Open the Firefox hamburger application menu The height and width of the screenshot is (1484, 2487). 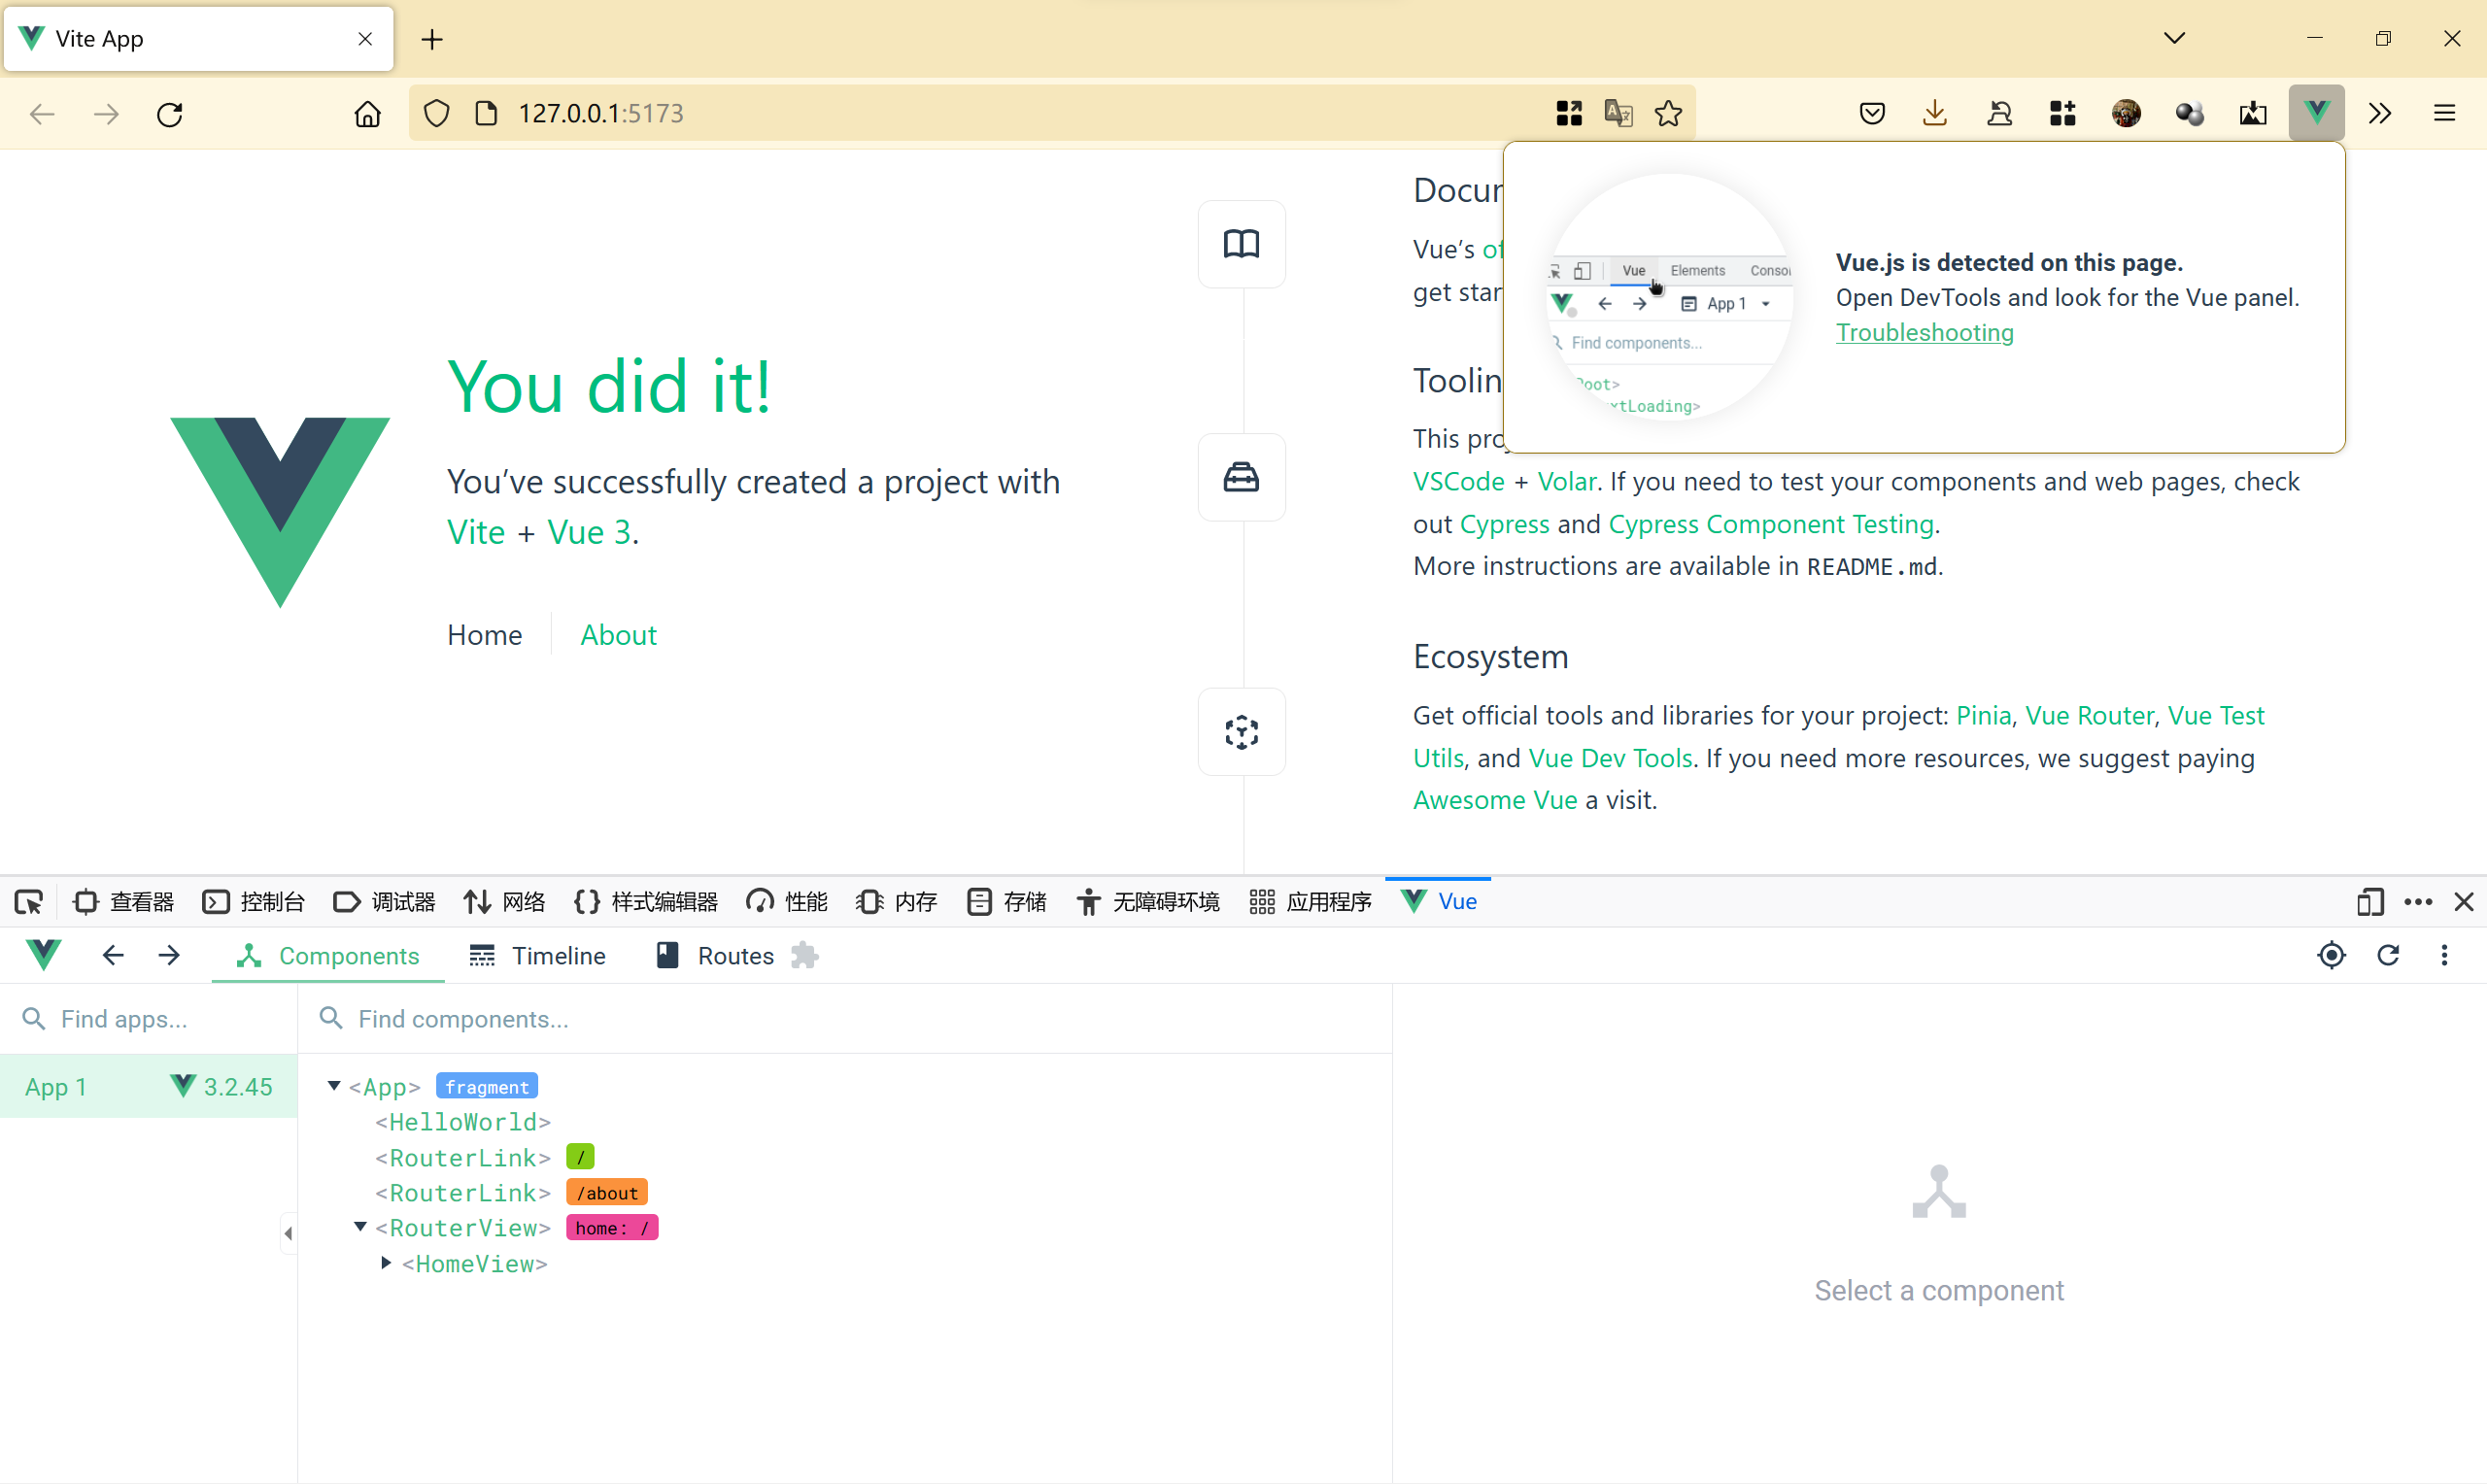2444,113
